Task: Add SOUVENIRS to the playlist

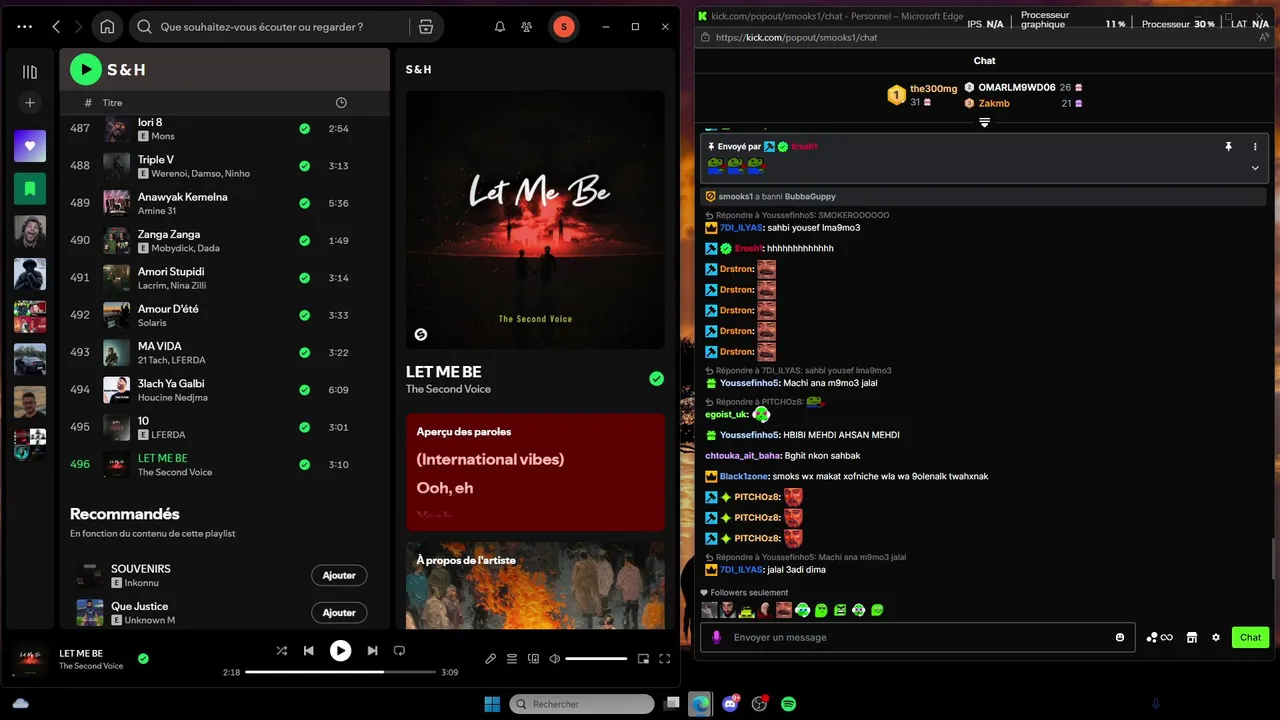Action: tap(339, 575)
